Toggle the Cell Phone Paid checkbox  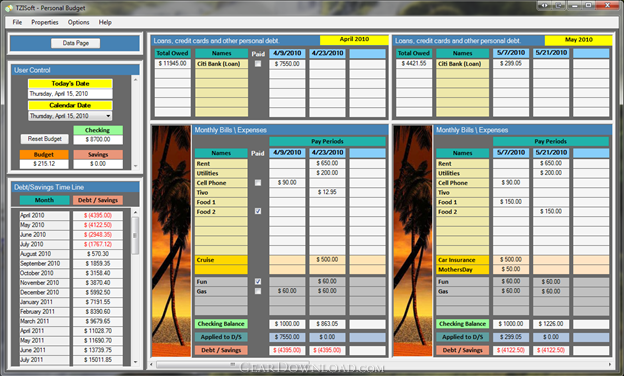coord(258,183)
